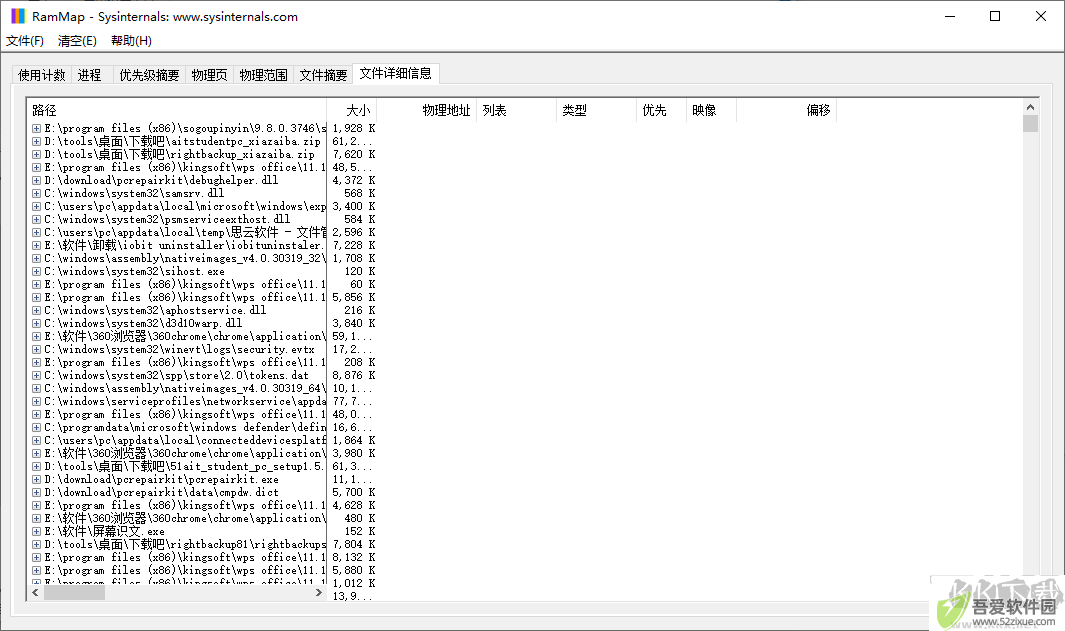The width and height of the screenshot is (1065, 631).
Task: Expand the tokens.dat row
Action: [x=37, y=376]
